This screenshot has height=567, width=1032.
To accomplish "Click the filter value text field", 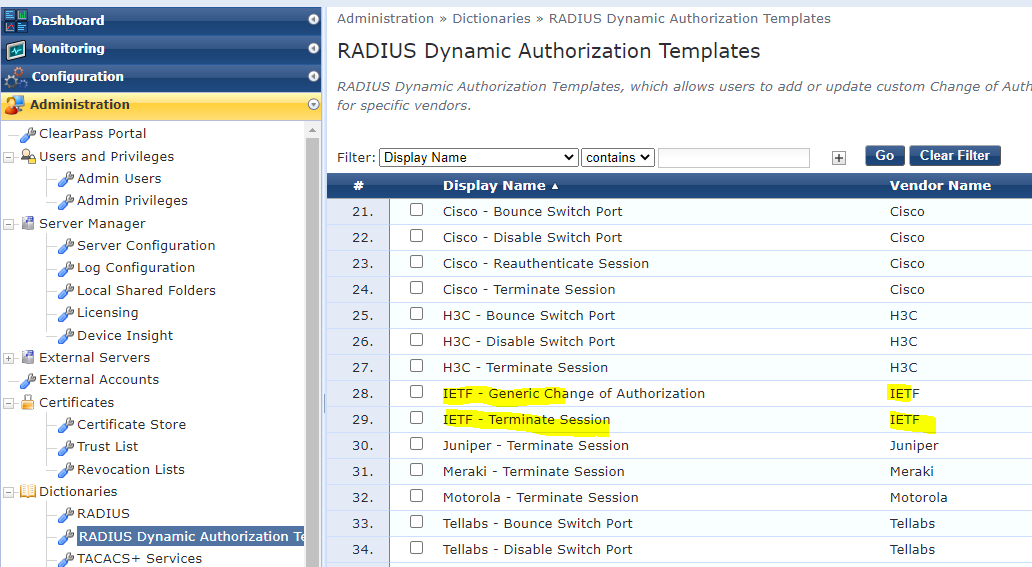I will [734, 157].
